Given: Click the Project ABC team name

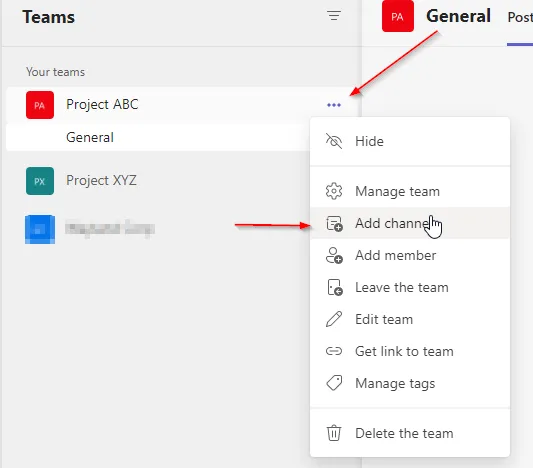Looking at the screenshot, I should pos(102,104).
